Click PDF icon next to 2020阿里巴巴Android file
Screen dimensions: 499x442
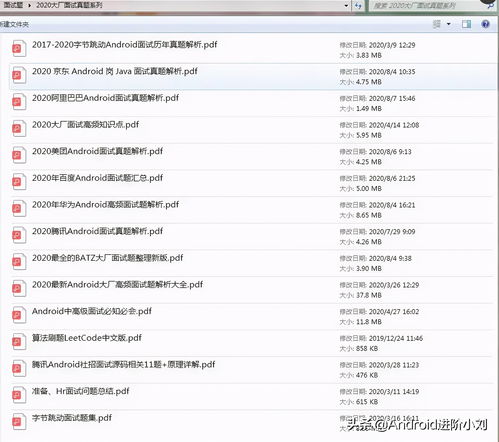pyautogui.click(x=19, y=102)
